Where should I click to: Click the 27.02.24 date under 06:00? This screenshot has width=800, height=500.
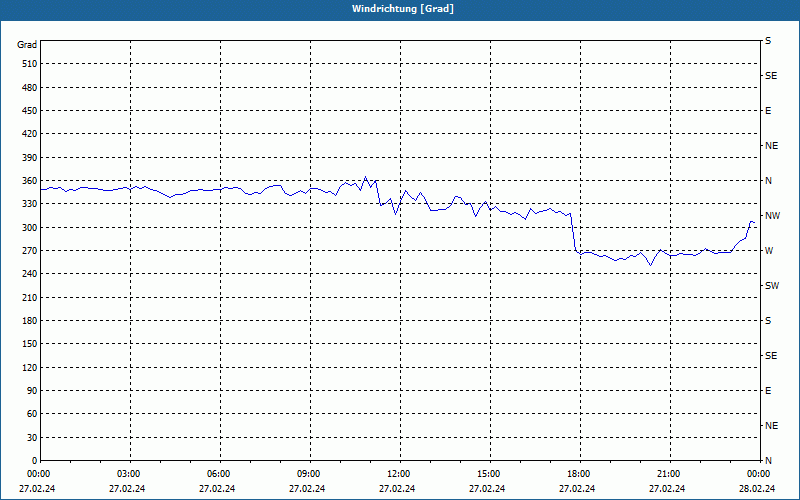click(x=217, y=489)
